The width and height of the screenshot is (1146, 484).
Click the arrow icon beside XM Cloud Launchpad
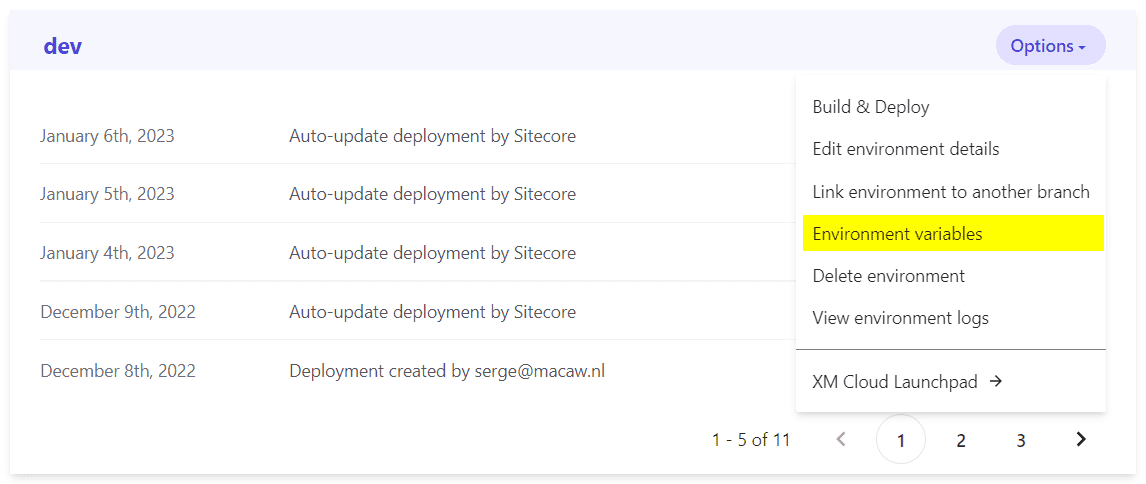click(x=995, y=381)
